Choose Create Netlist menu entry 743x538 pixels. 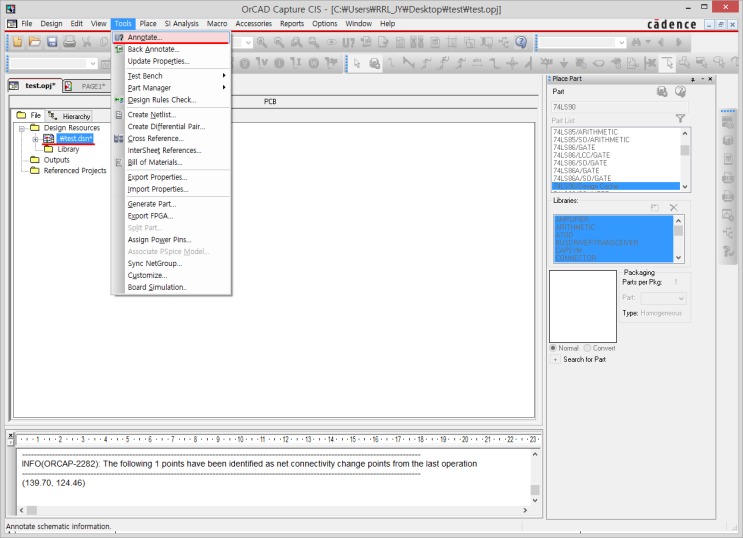pyautogui.click(x=171, y=115)
